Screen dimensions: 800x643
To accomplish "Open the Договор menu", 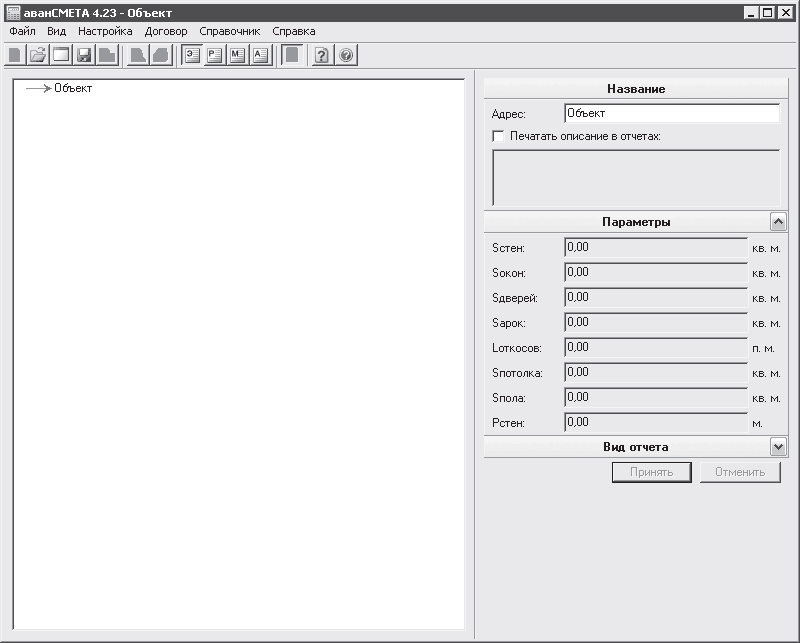I will pyautogui.click(x=166, y=31).
